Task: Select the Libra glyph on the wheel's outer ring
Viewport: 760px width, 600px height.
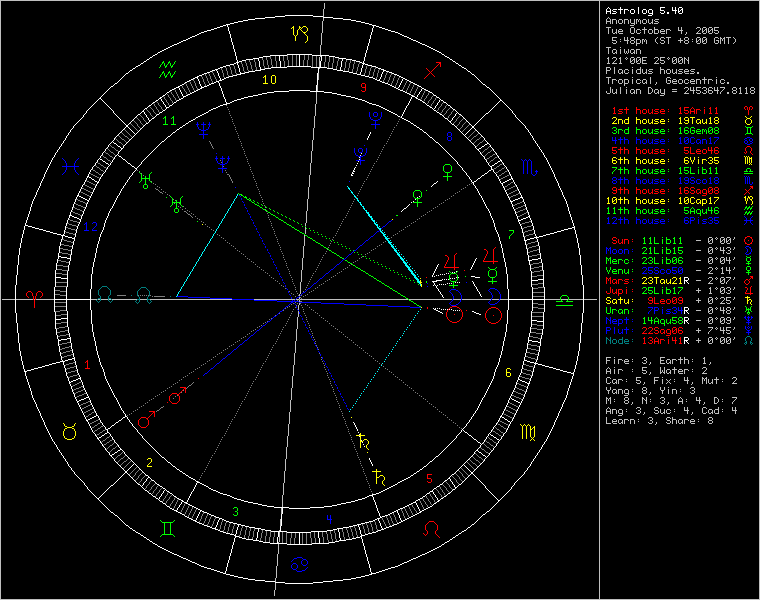Action: (x=564, y=300)
